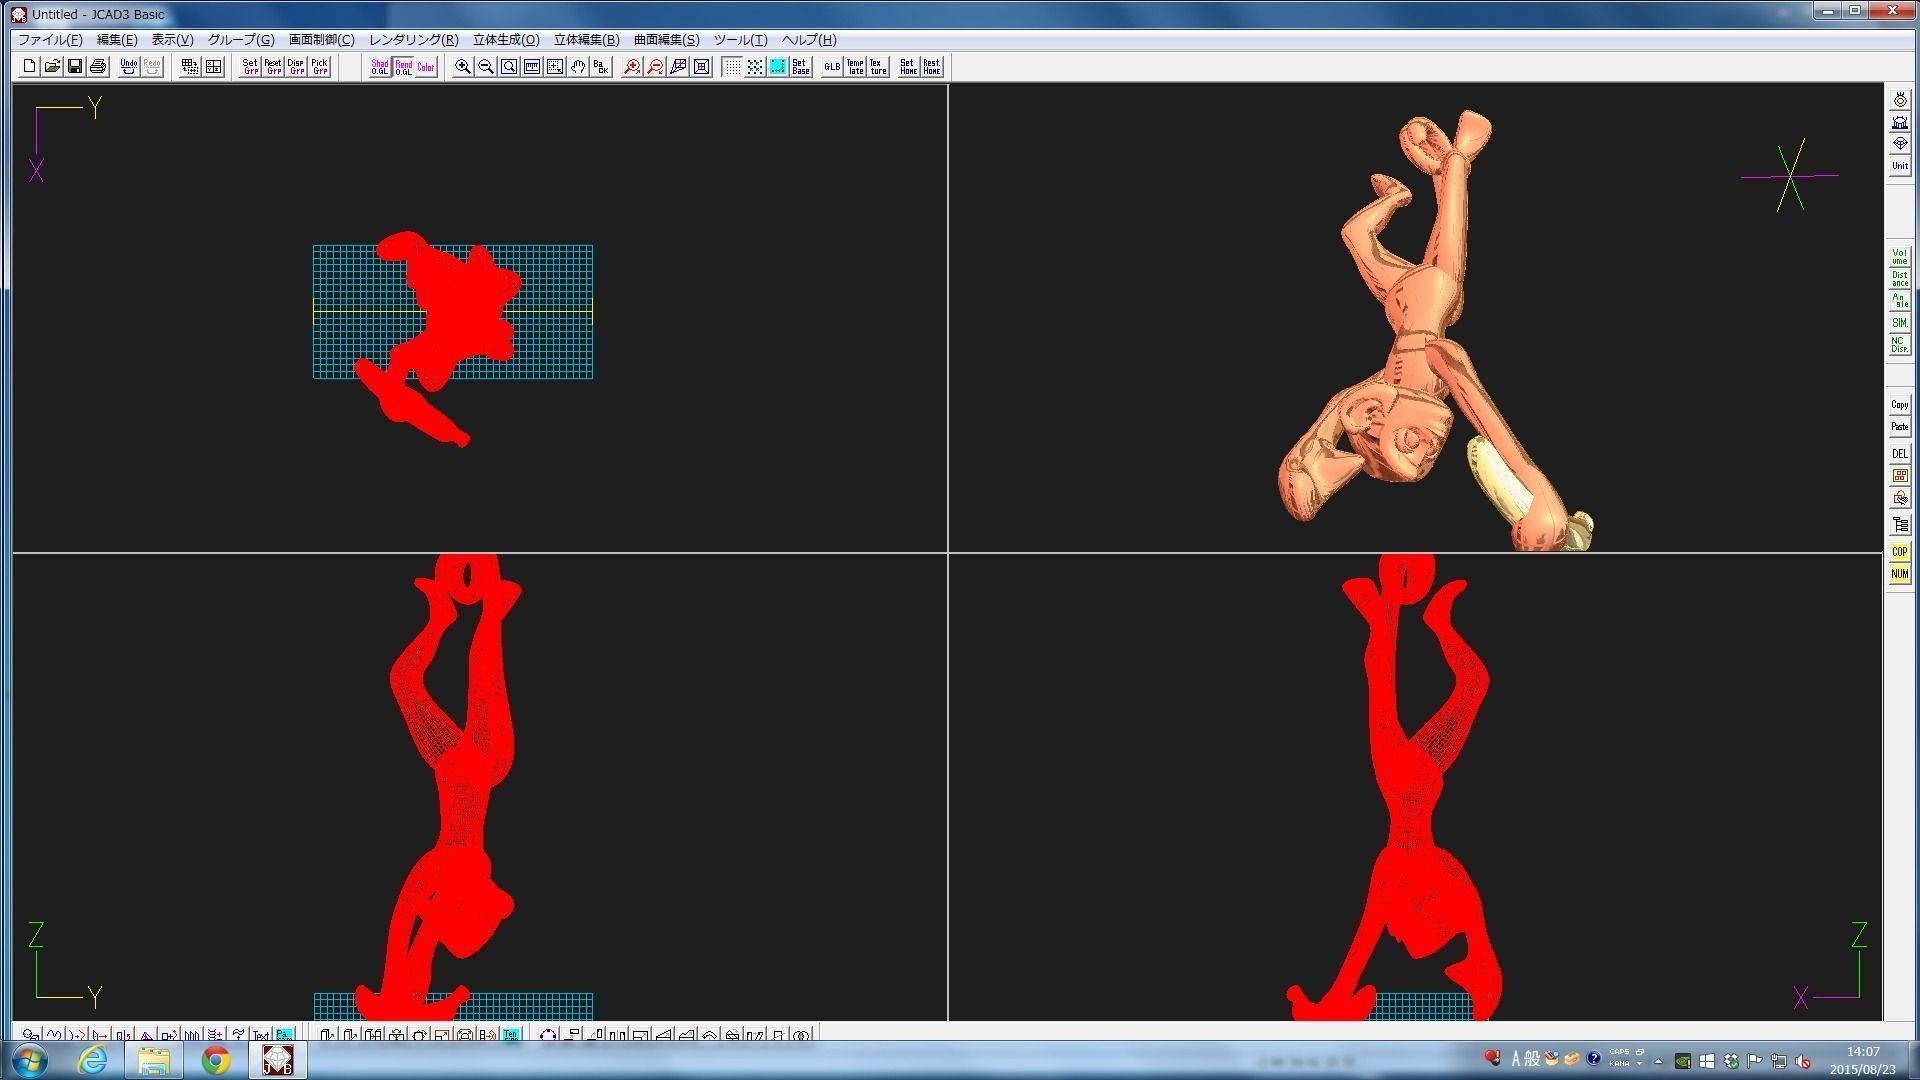
Task: Open the 立体生成(O) menu
Action: pos(505,40)
